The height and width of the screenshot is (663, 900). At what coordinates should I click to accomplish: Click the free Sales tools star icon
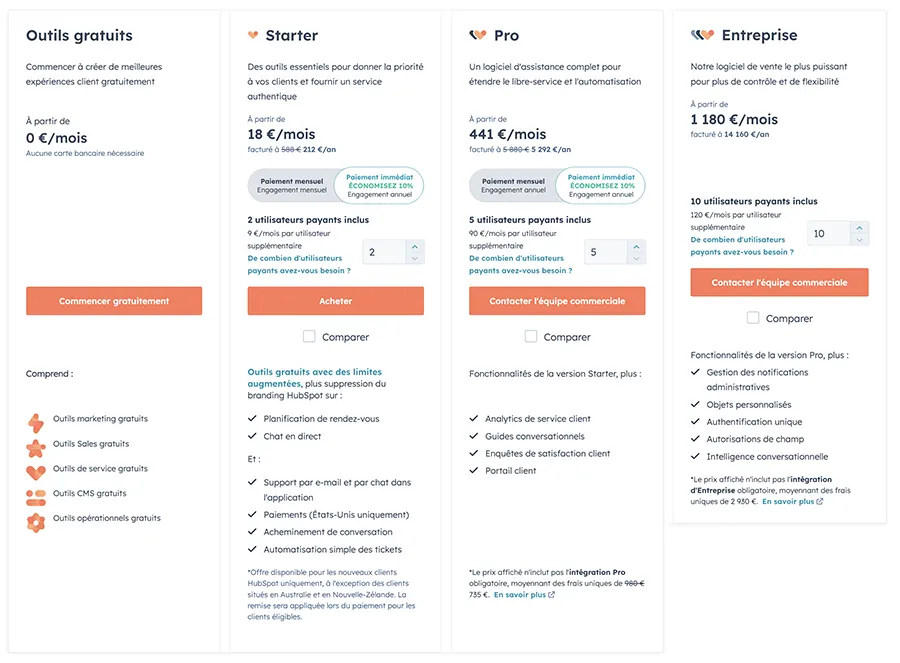[x=36, y=447]
